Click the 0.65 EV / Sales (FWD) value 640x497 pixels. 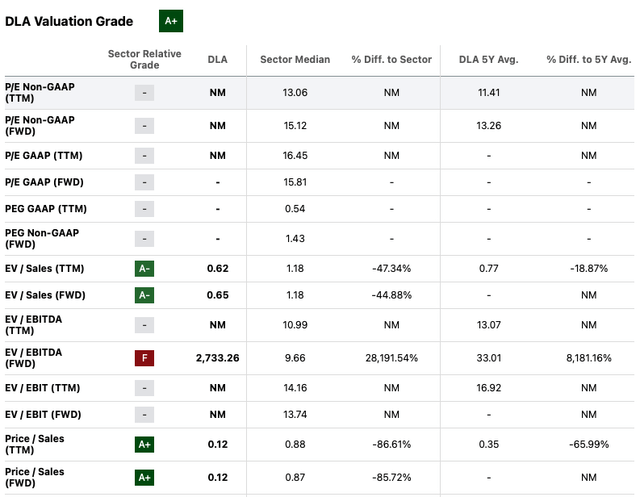(x=218, y=295)
